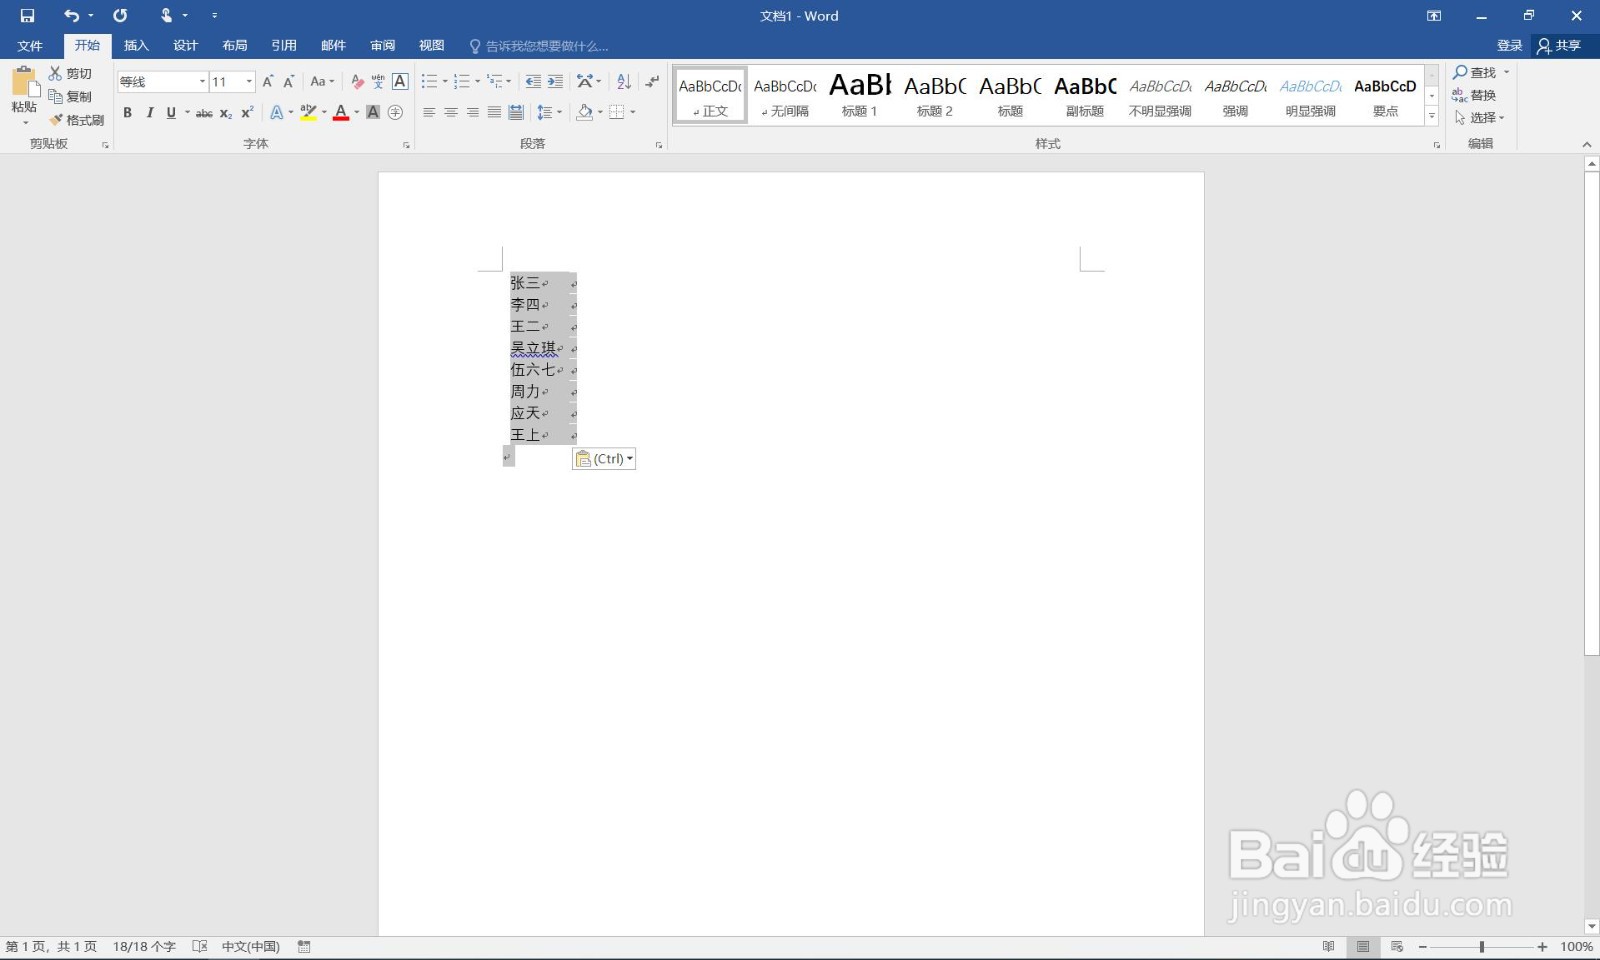Toggle underline formatting
The width and height of the screenshot is (1600, 960).
pyautogui.click(x=171, y=113)
